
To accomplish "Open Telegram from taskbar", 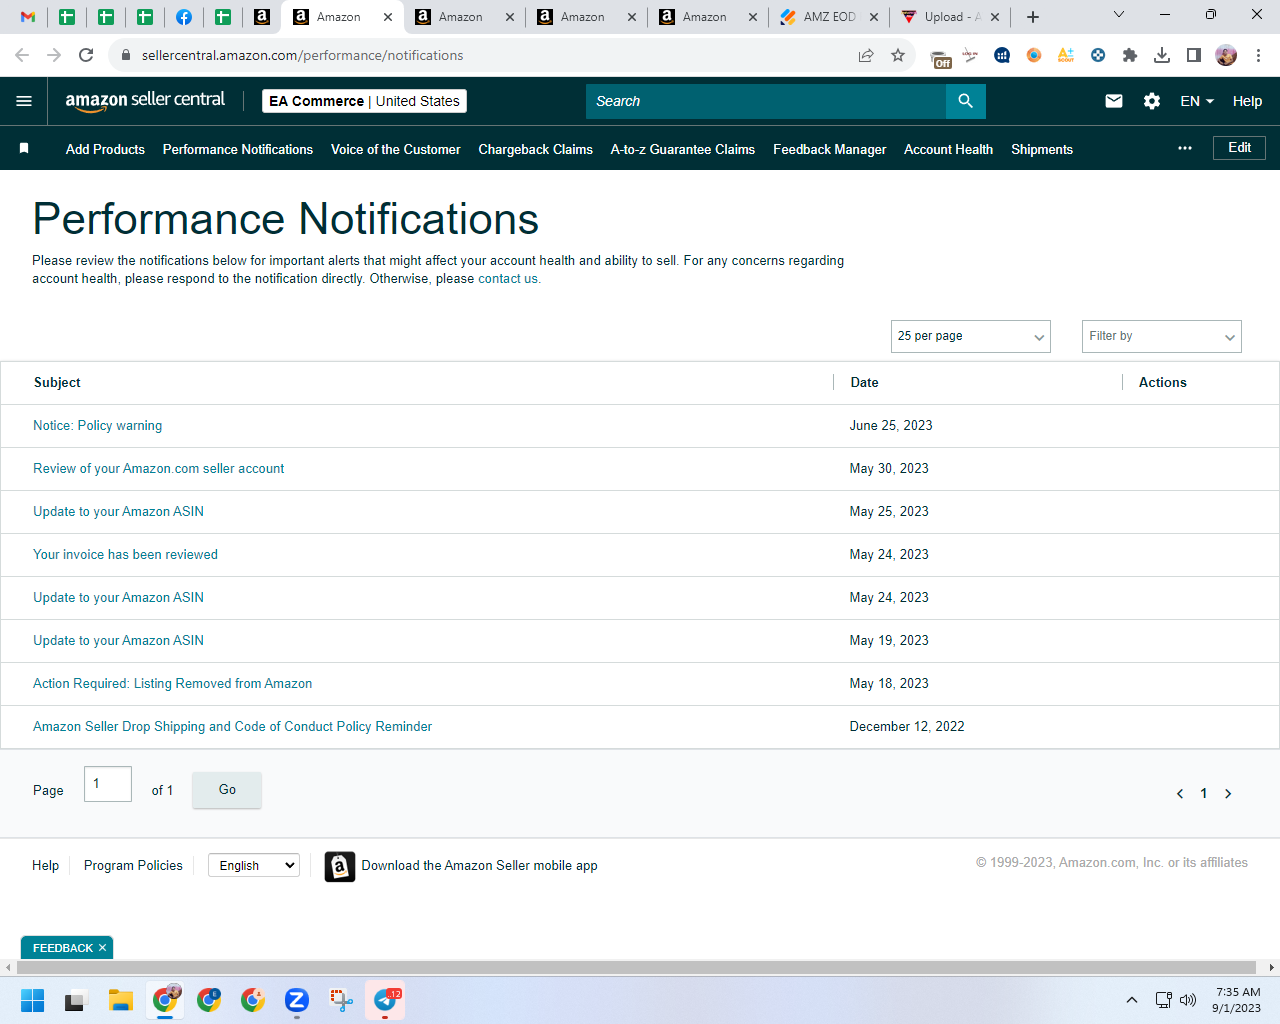I will 385,1000.
